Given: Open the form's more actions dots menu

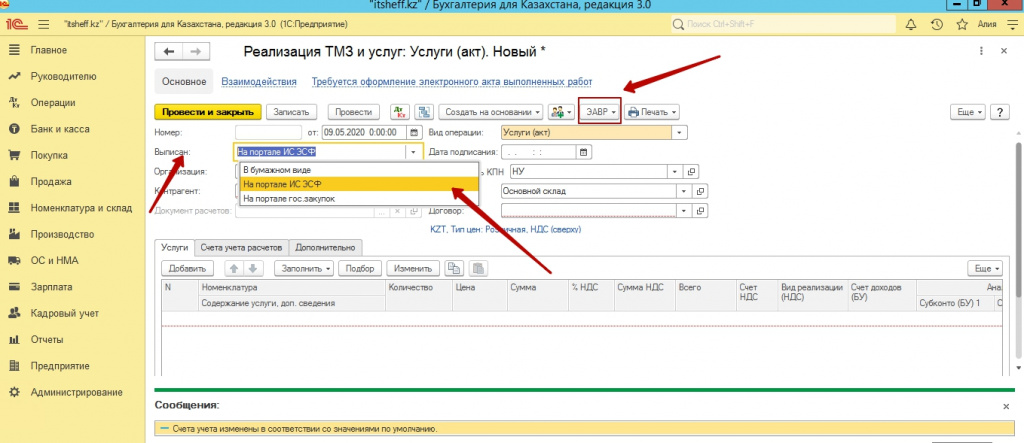Looking at the screenshot, I should (x=981, y=51).
